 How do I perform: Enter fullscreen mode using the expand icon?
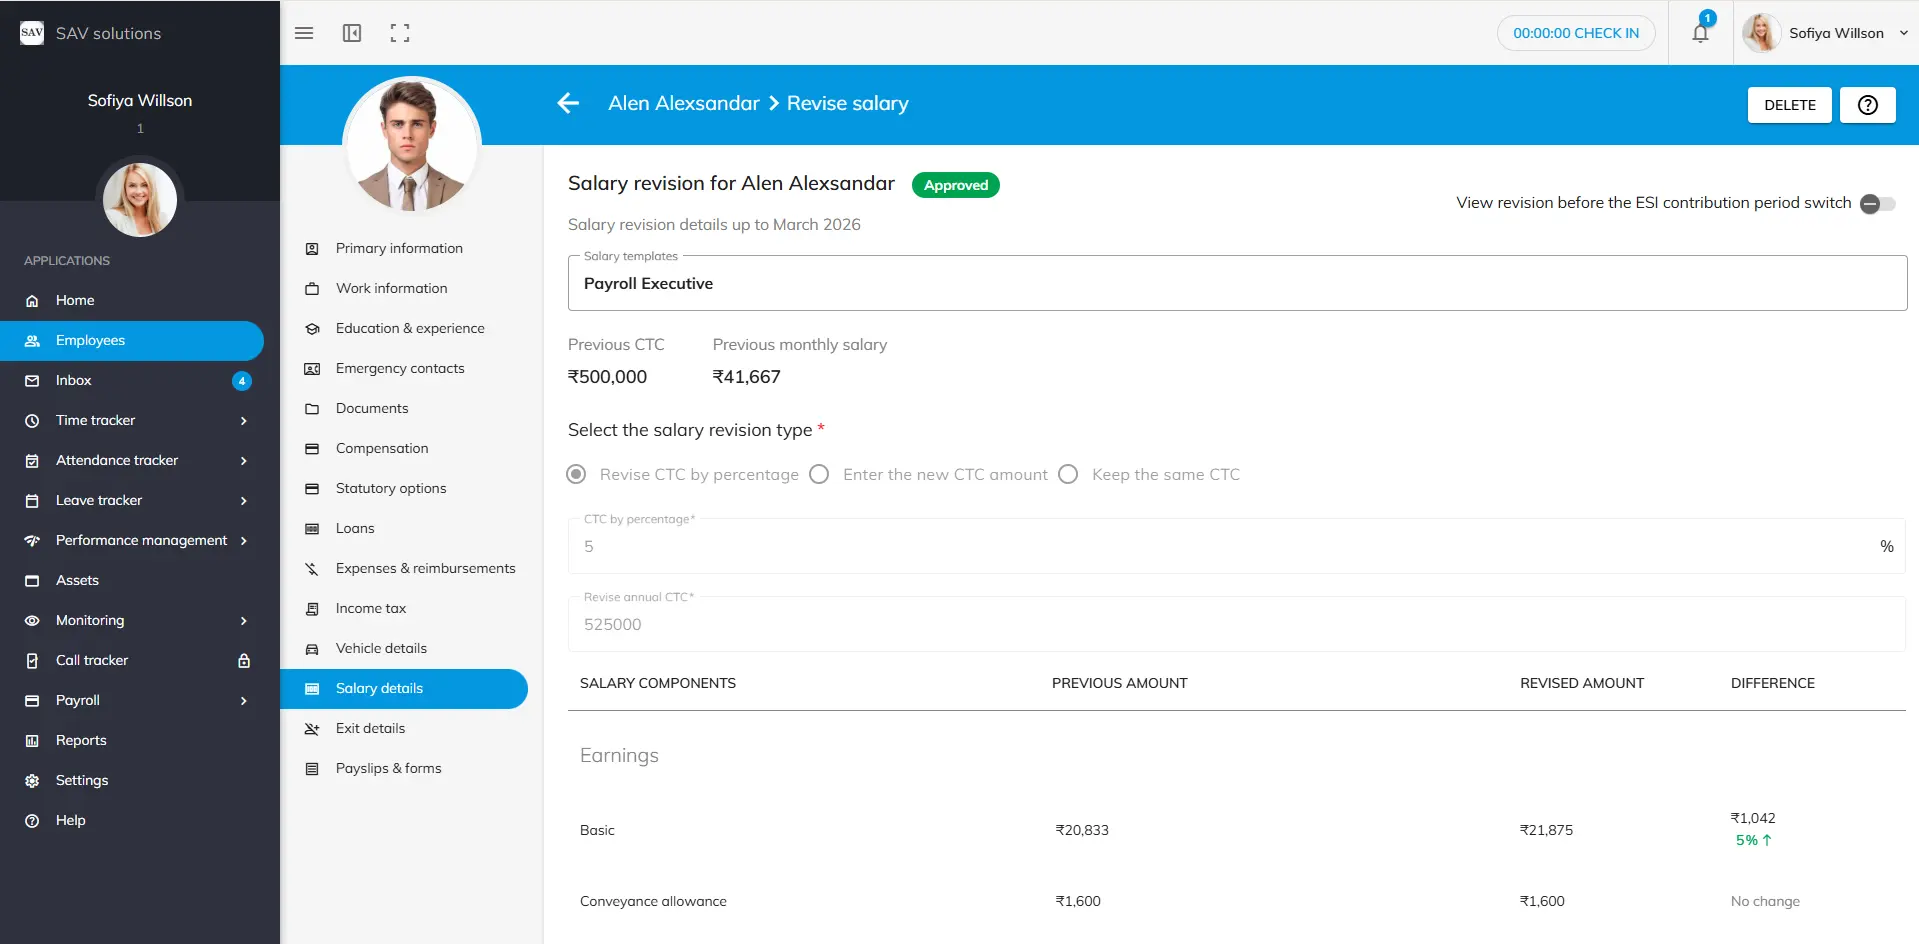400,33
